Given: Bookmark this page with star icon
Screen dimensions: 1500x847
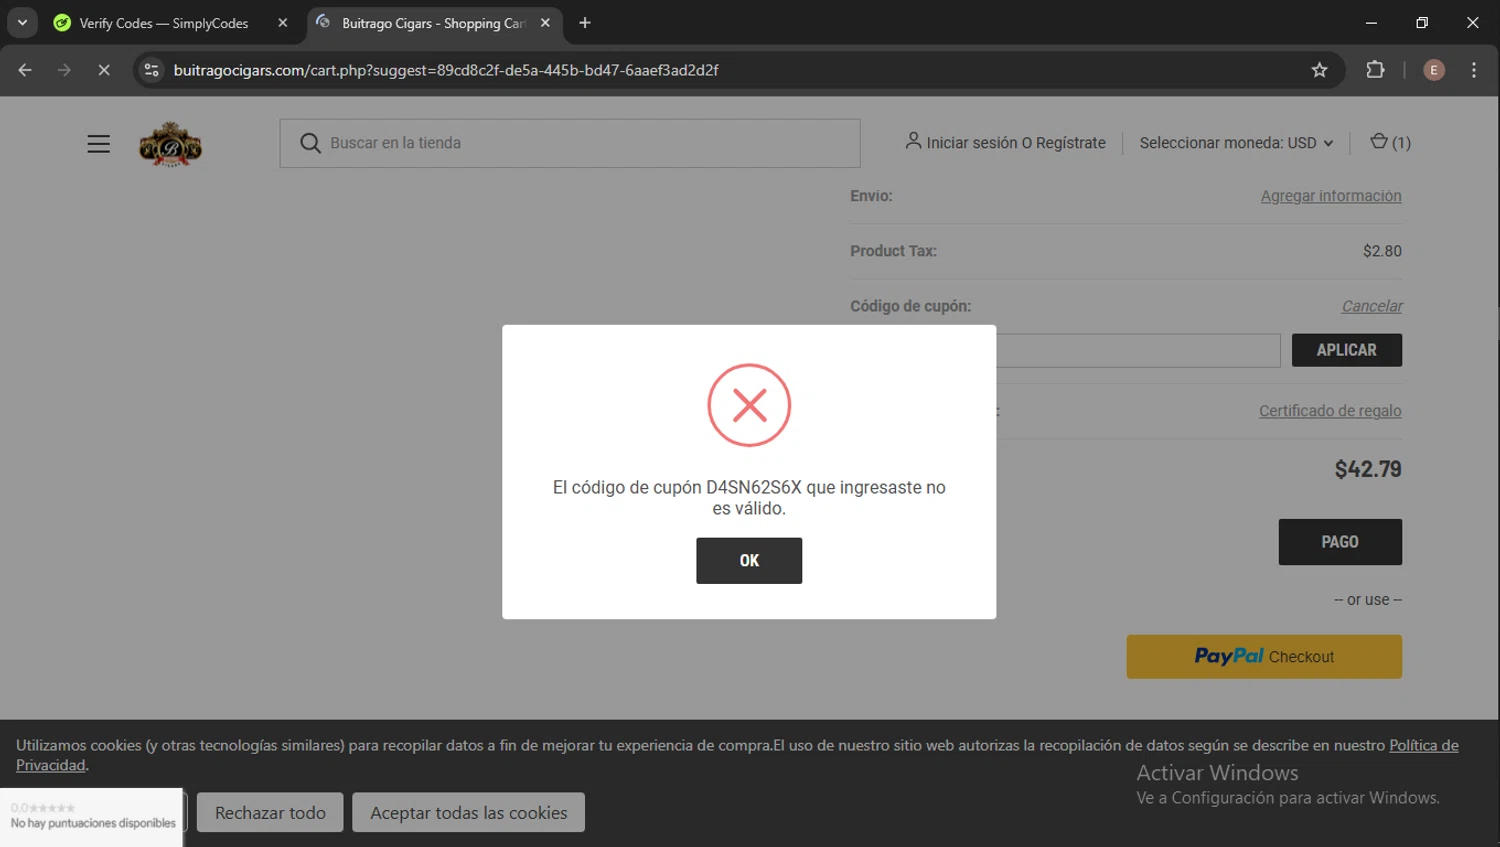Looking at the screenshot, I should click(x=1319, y=70).
